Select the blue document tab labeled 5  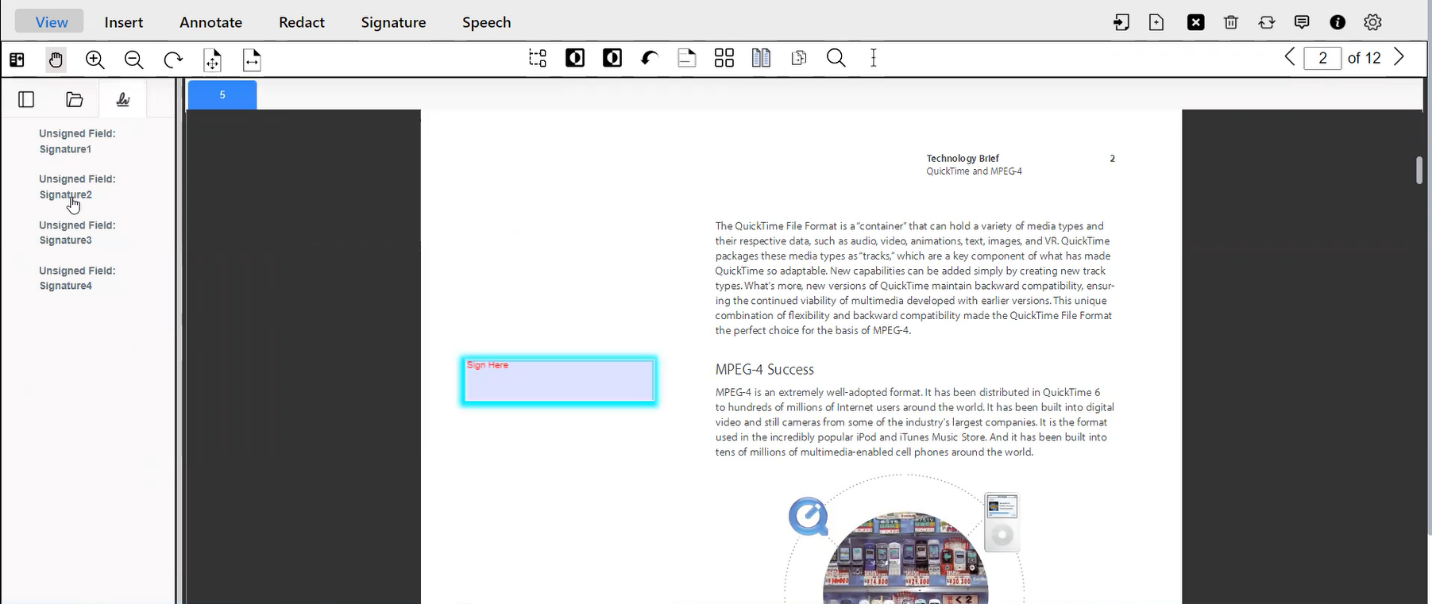tap(222, 95)
